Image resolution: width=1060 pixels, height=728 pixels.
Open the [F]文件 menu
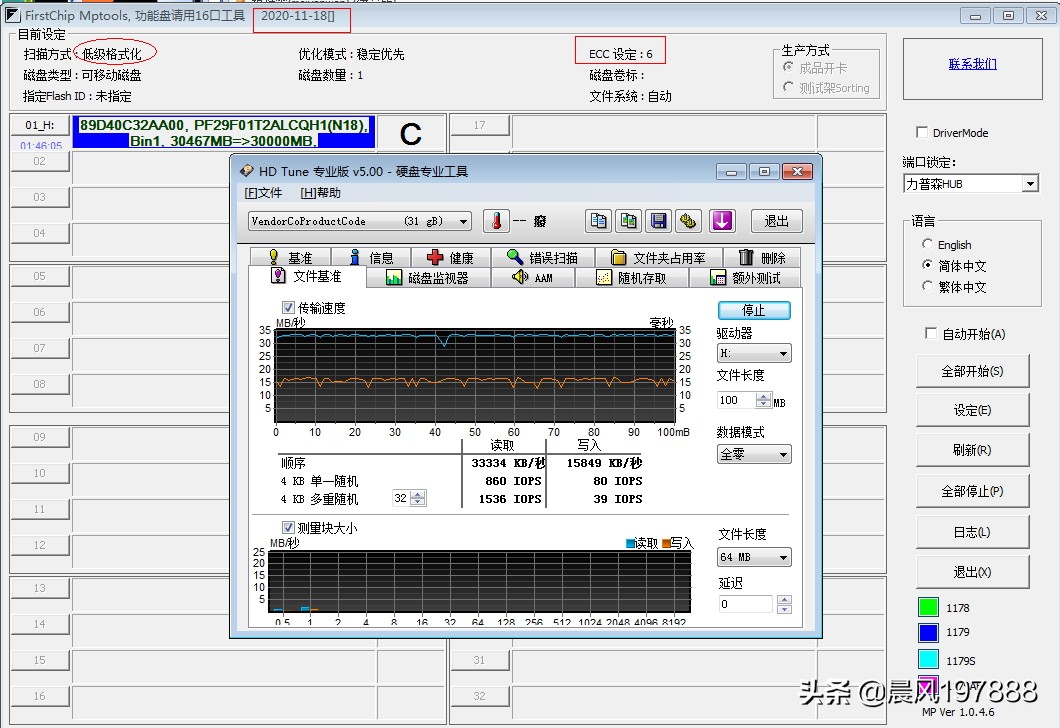[263, 193]
